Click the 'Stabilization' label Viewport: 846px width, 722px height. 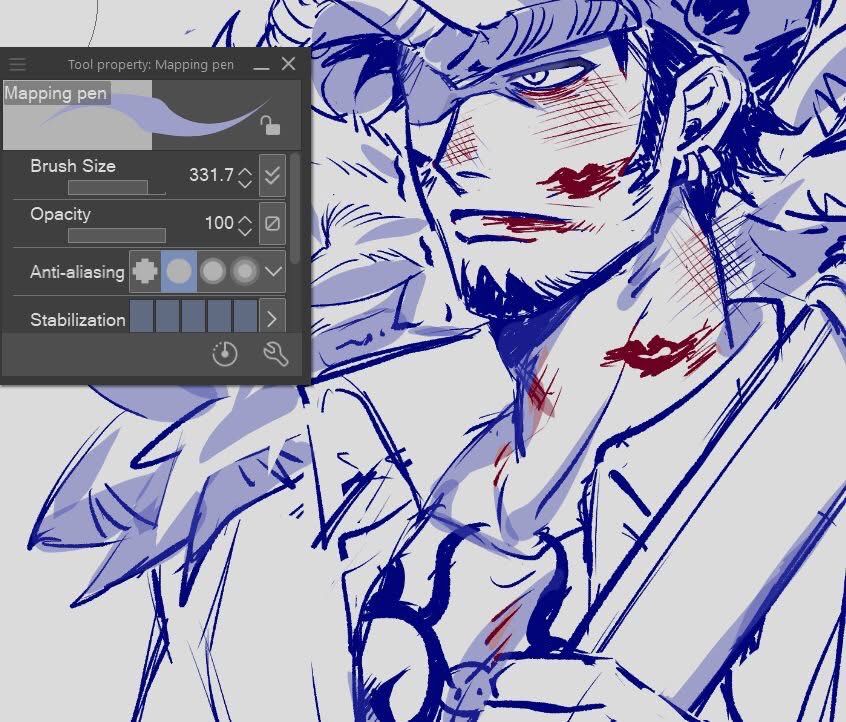click(78, 320)
